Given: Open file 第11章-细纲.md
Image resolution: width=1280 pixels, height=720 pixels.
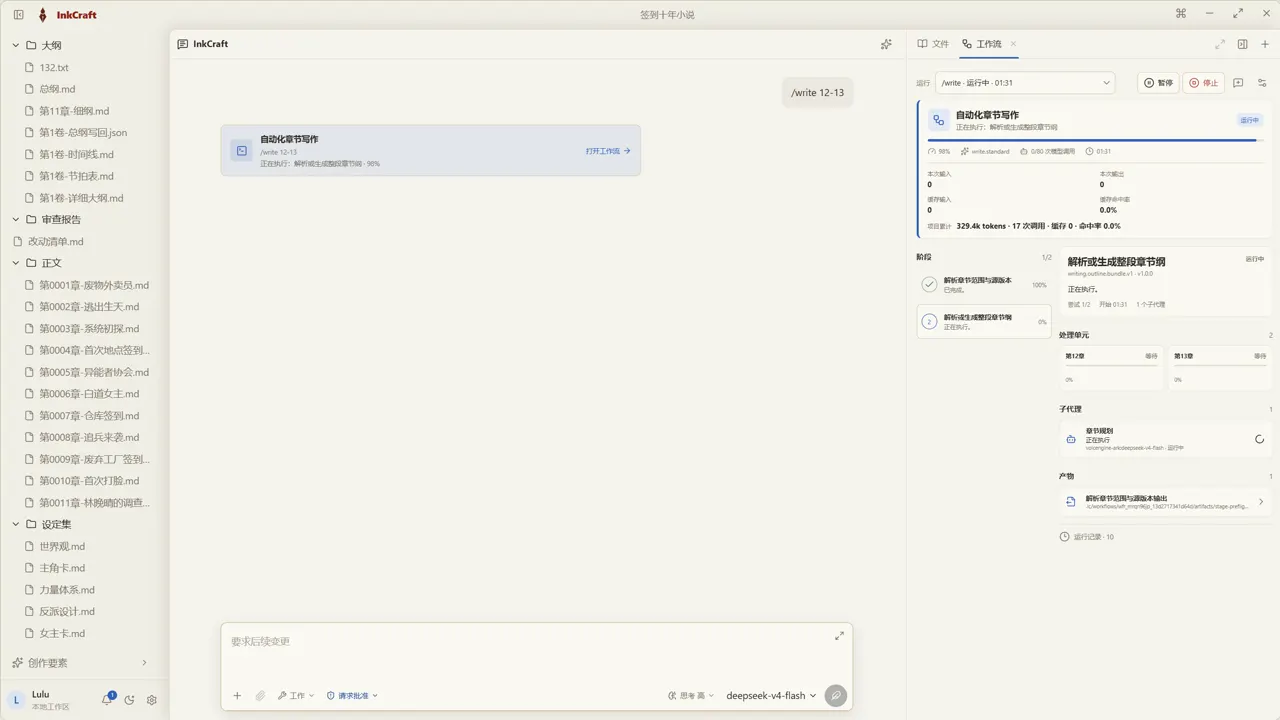Looking at the screenshot, I should pyautogui.click(x=74, y=111).
